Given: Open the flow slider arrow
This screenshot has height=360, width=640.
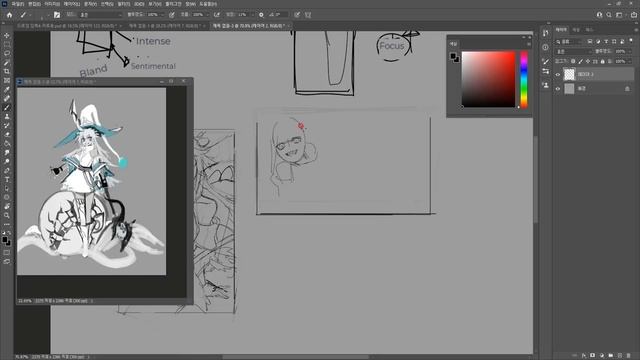Looking at the screenshot, I should pos(208,15).
